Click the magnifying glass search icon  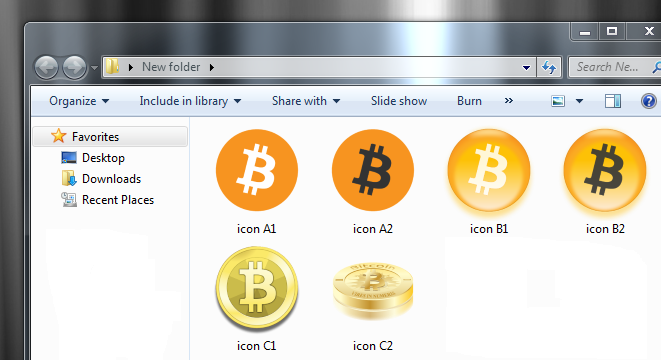(656, 67)
